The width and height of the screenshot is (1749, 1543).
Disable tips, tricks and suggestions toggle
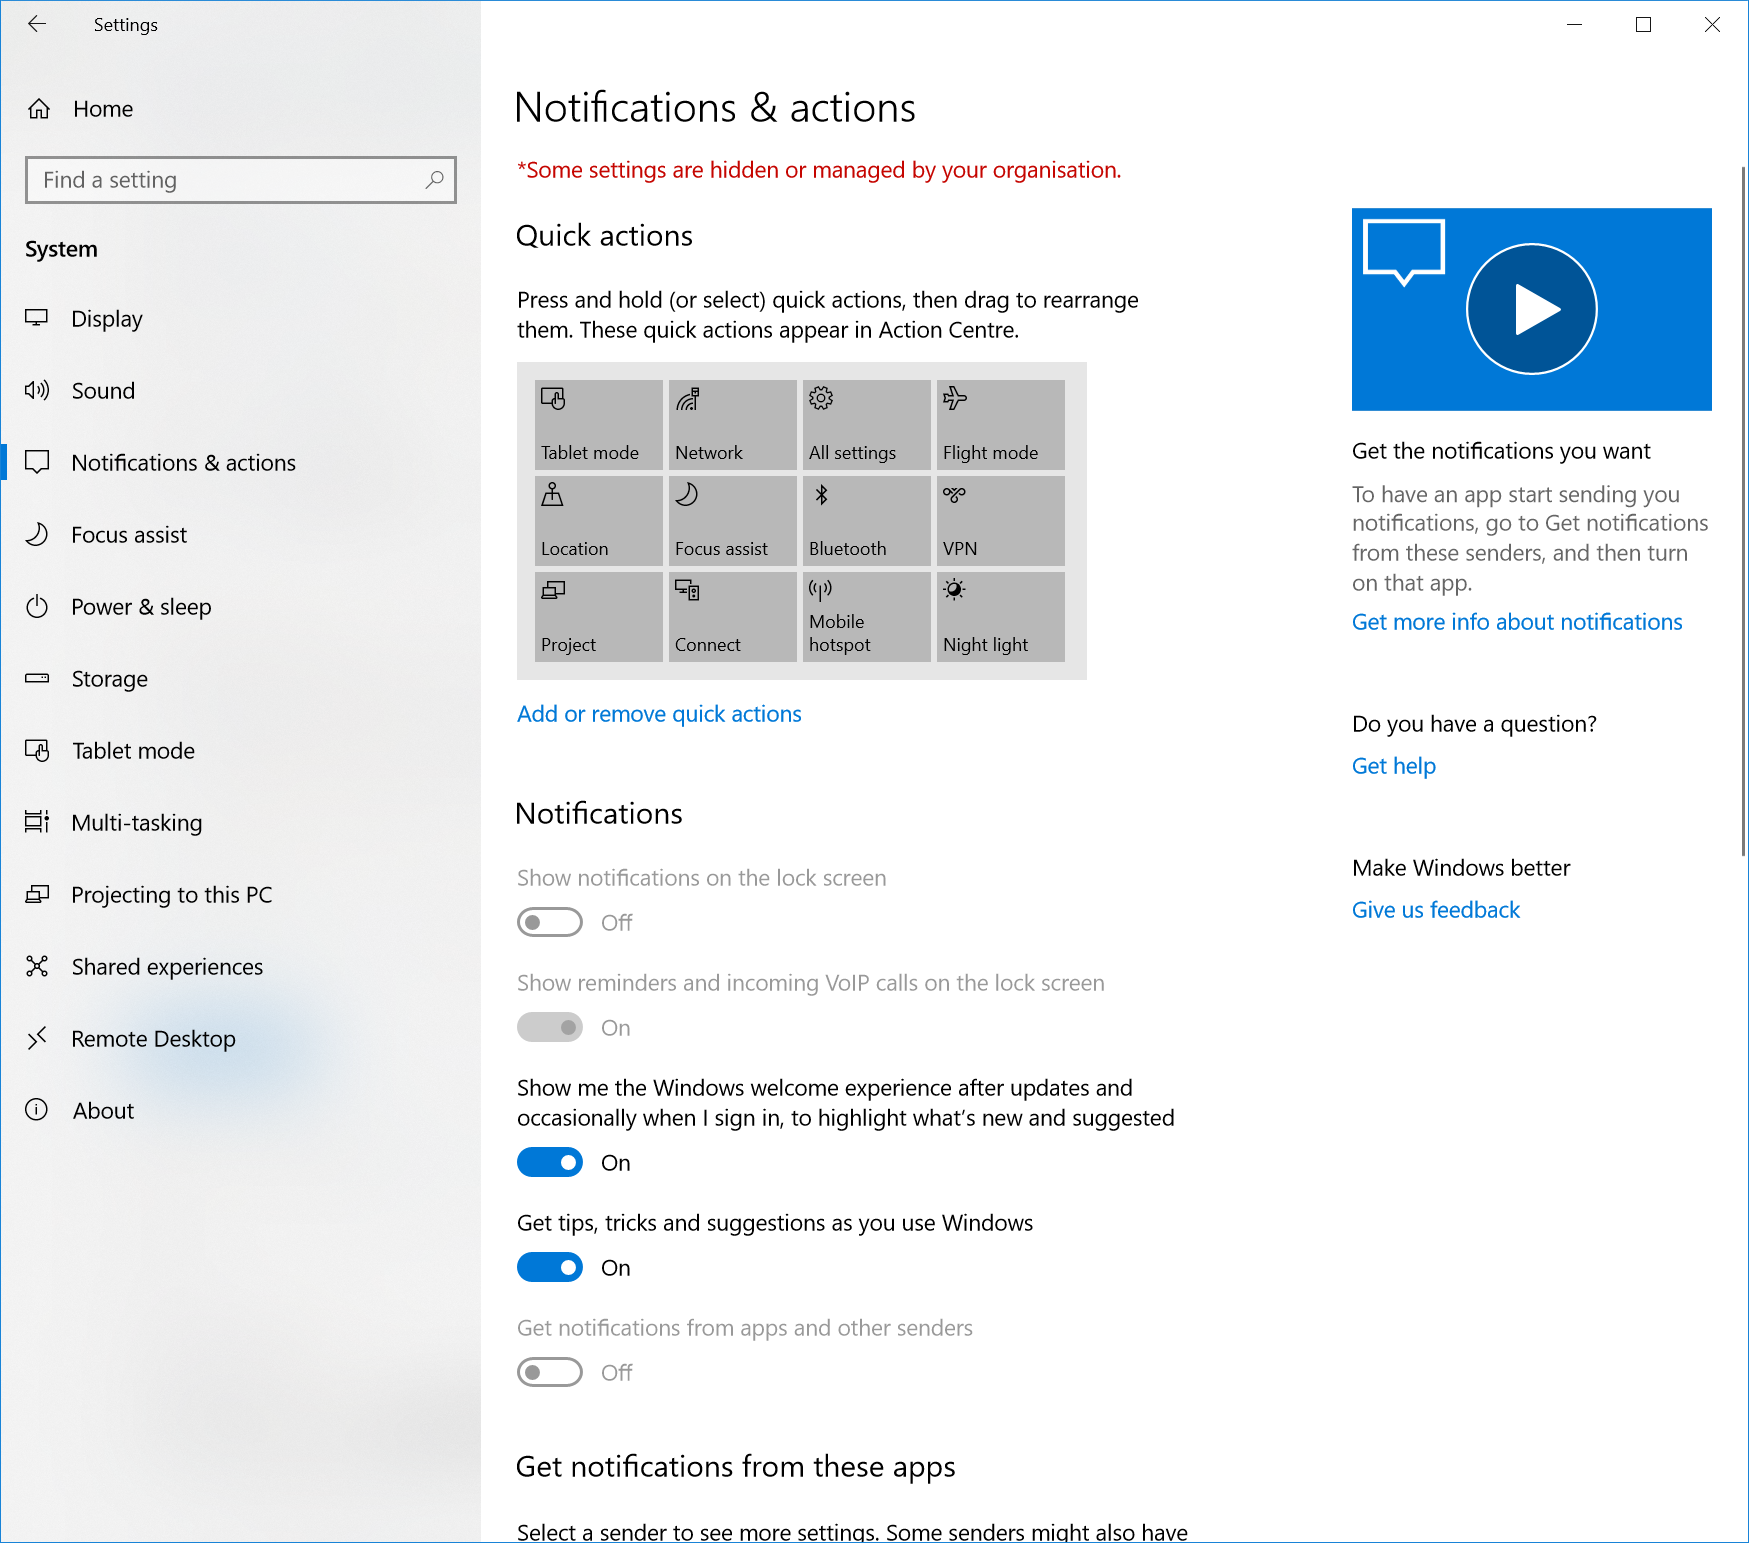click(550, 1267)
